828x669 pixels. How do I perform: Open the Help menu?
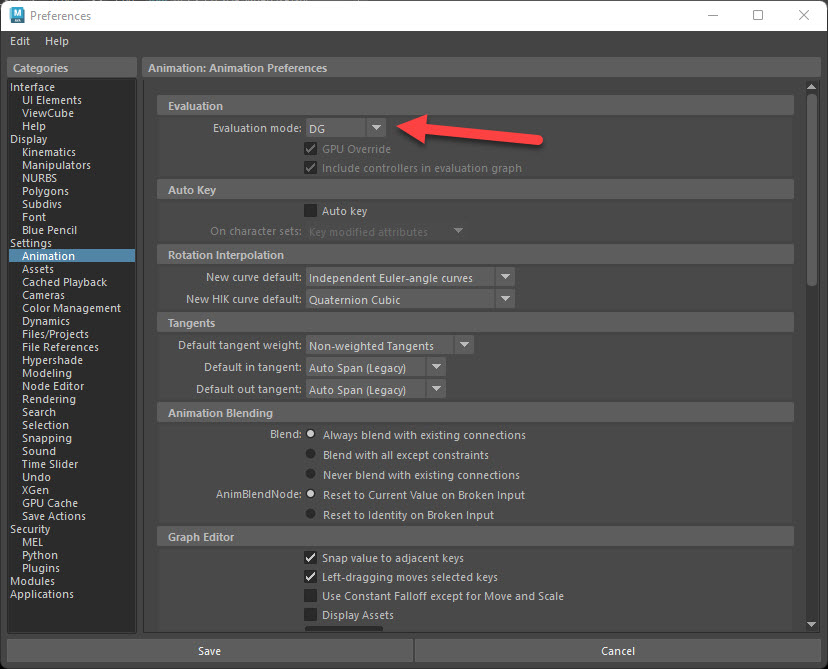(x=56, y=41)
